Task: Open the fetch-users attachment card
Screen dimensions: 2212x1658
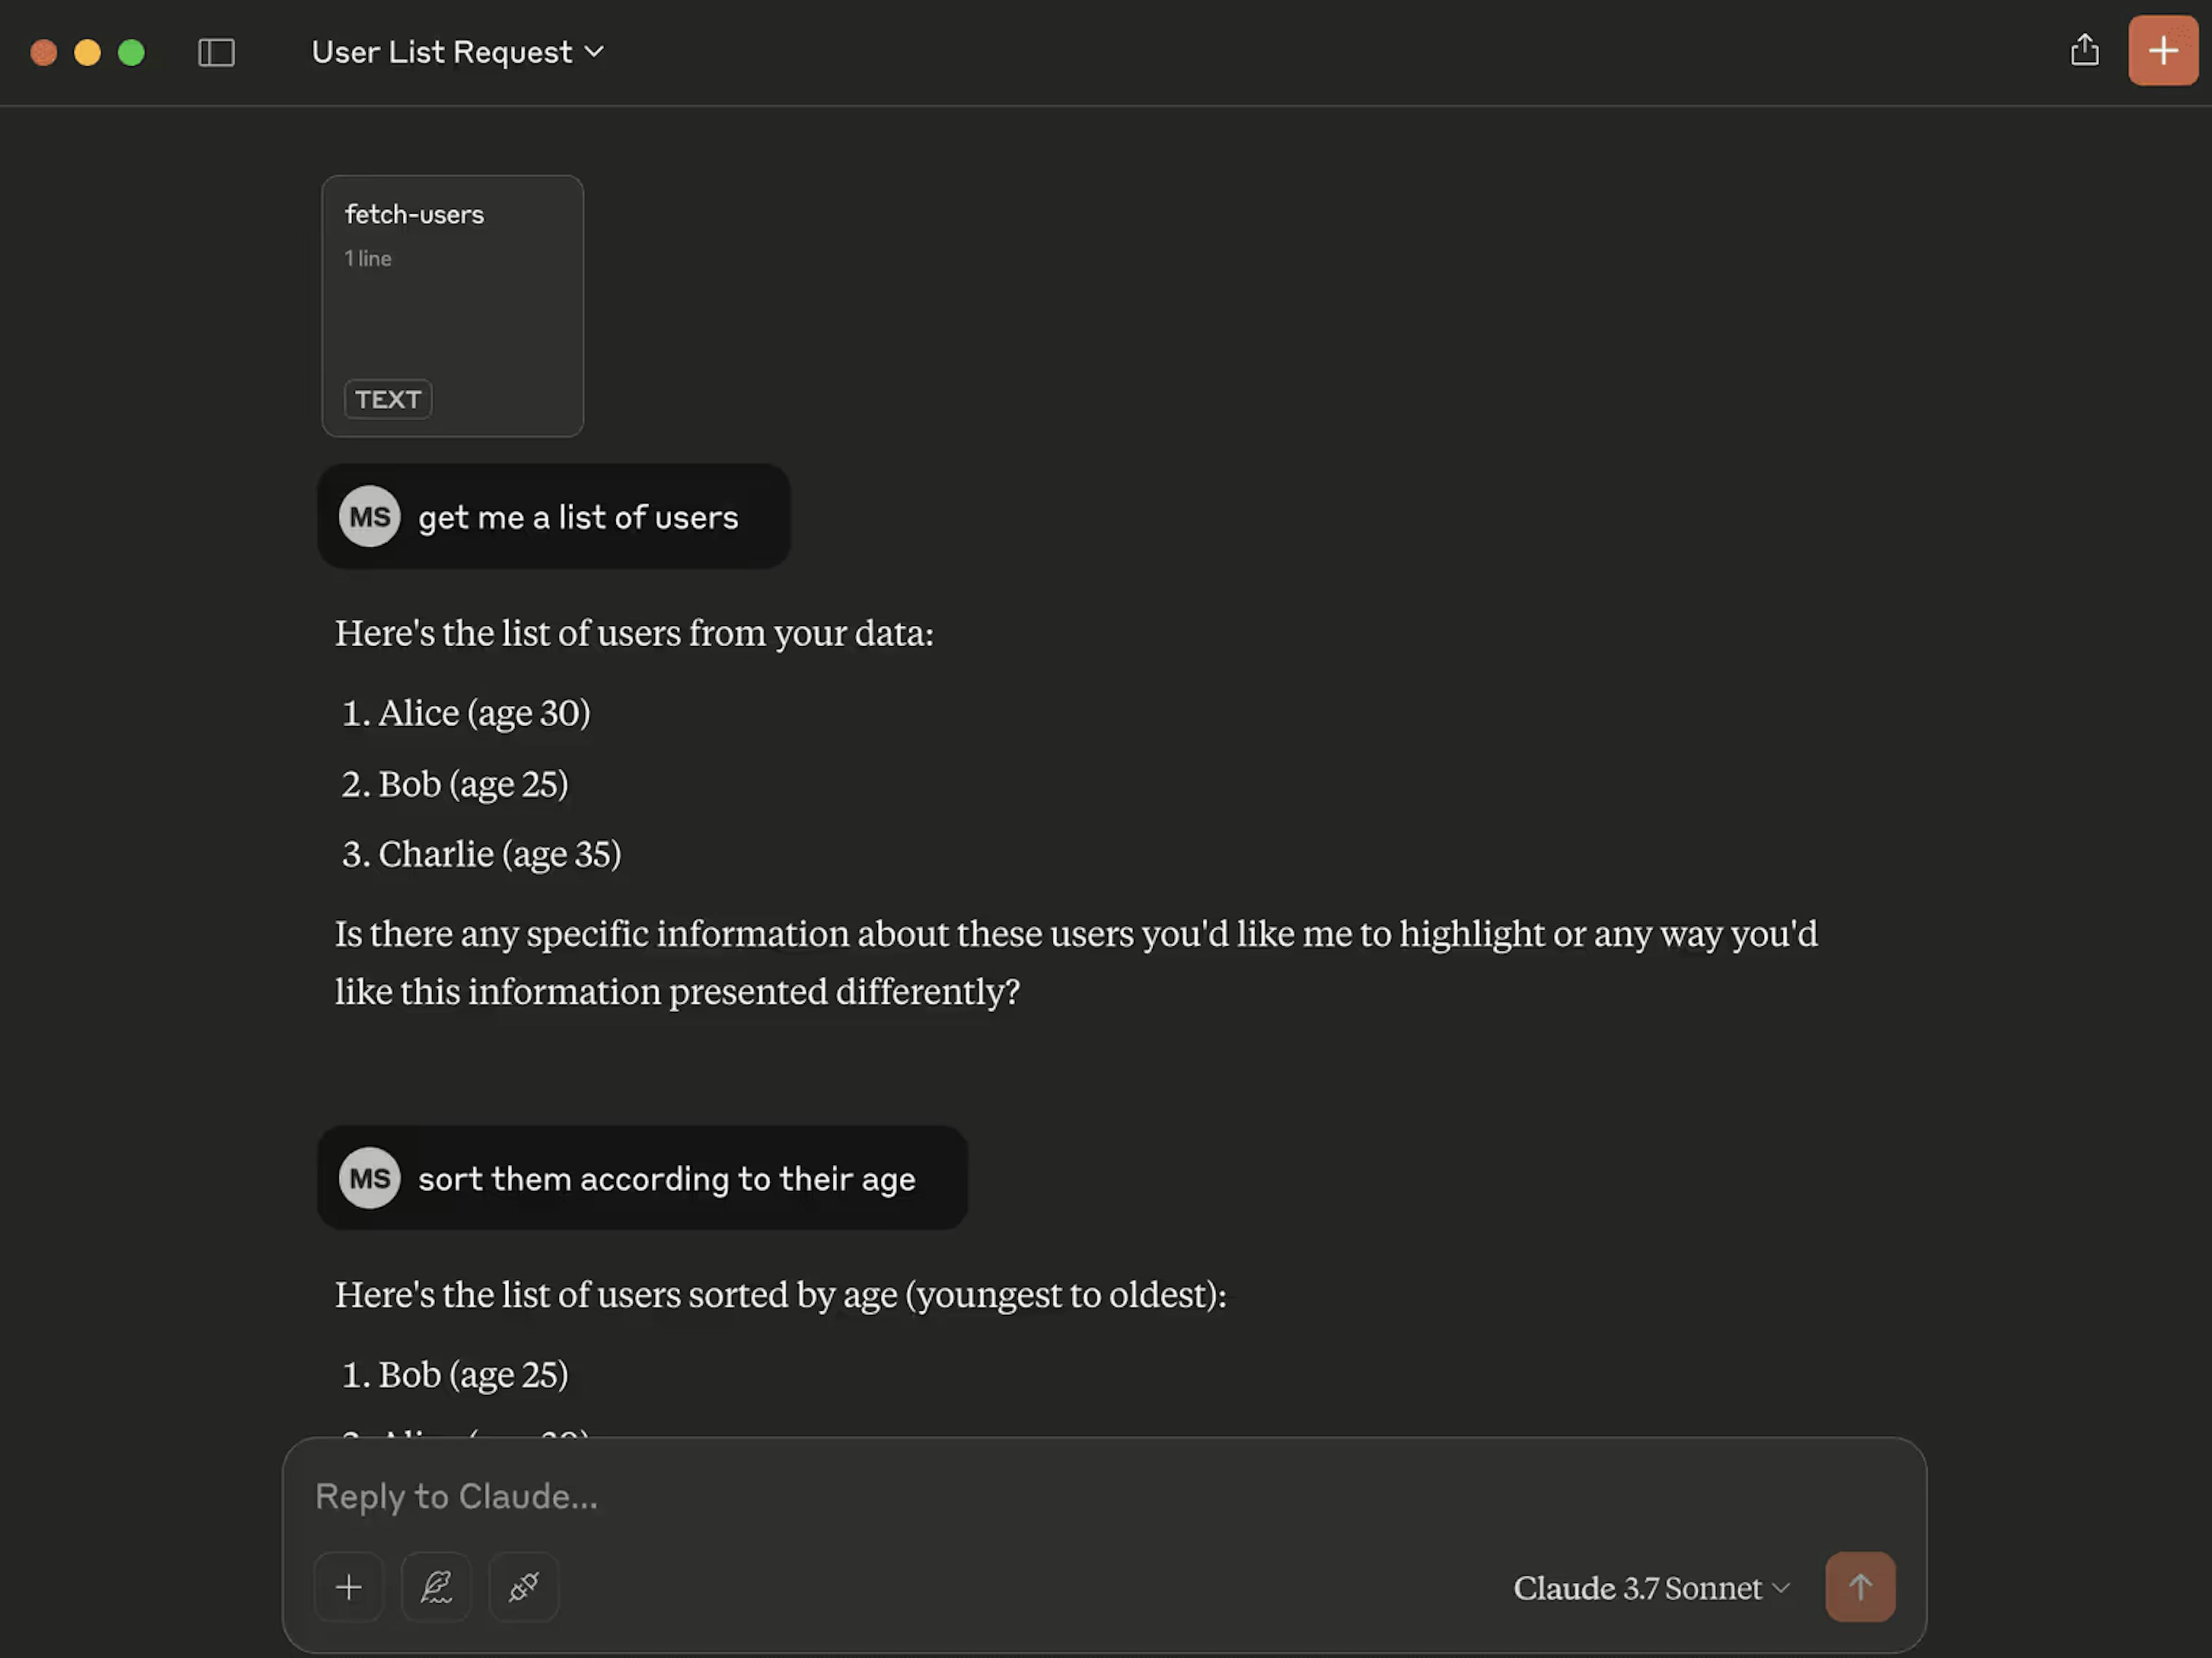Action: click(x=452, y=305)
